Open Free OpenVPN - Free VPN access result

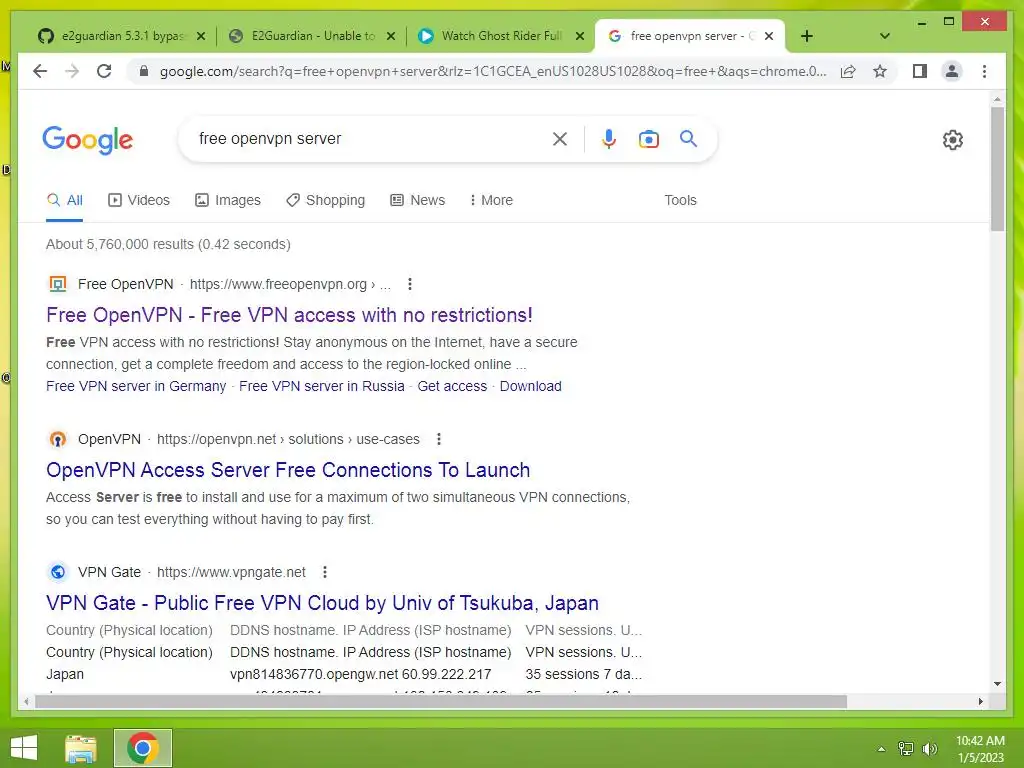[289, 315]
